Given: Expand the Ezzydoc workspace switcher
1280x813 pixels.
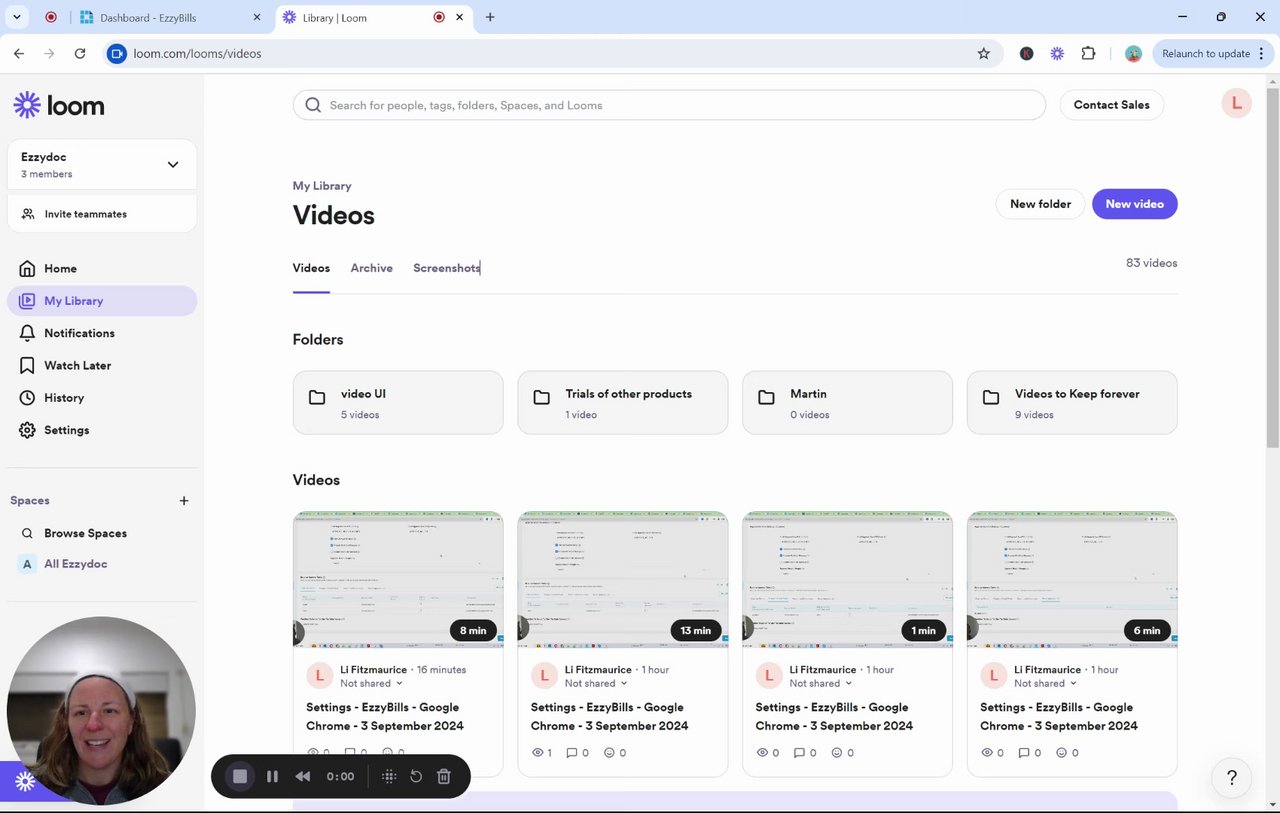Looking at the screenshot, I should coord(102,164).
